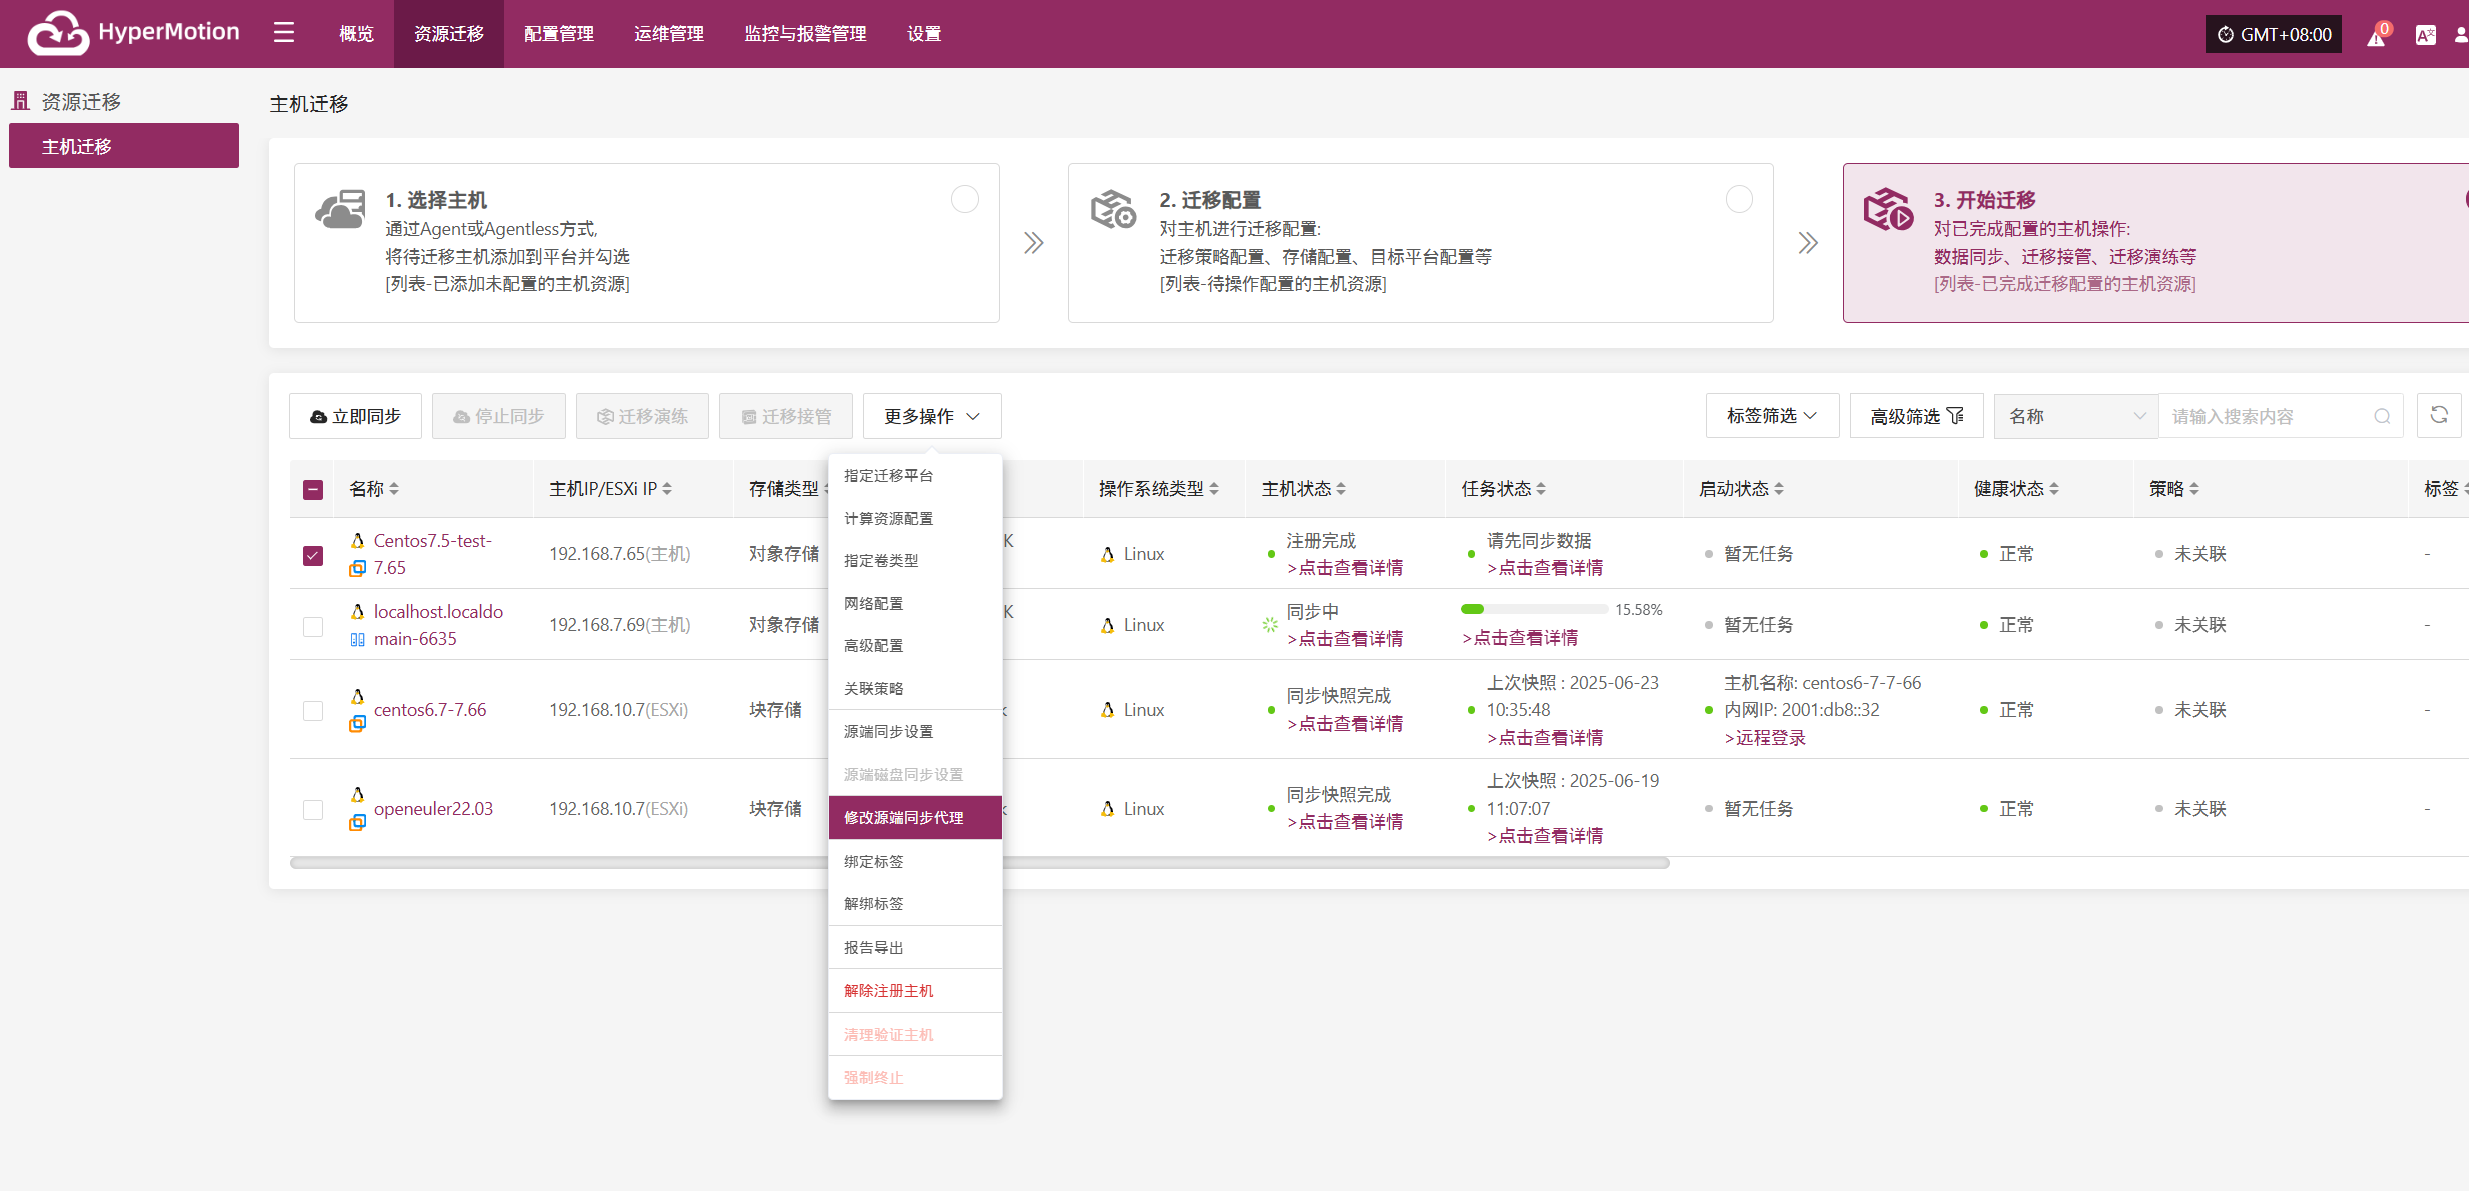Click Linux penguin icon beside Centos7.5-test-7.65

pyautogui.click(x=357, y=540)
